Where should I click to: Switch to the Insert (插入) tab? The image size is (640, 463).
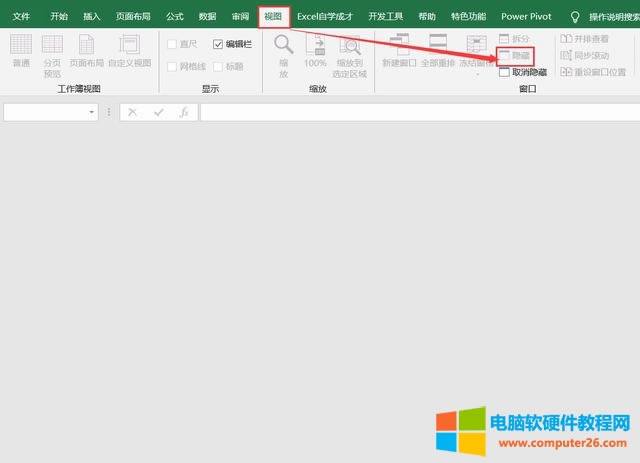pyautogui.click(x=91, y=17)
